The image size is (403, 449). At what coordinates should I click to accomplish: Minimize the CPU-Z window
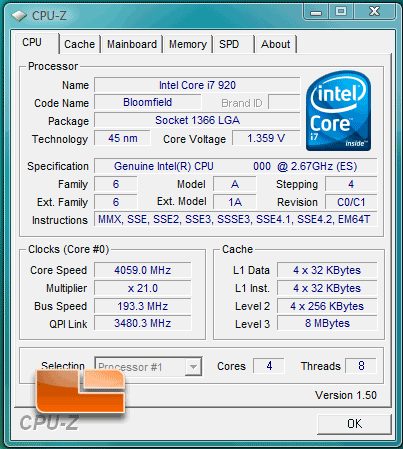click(316, 13)
